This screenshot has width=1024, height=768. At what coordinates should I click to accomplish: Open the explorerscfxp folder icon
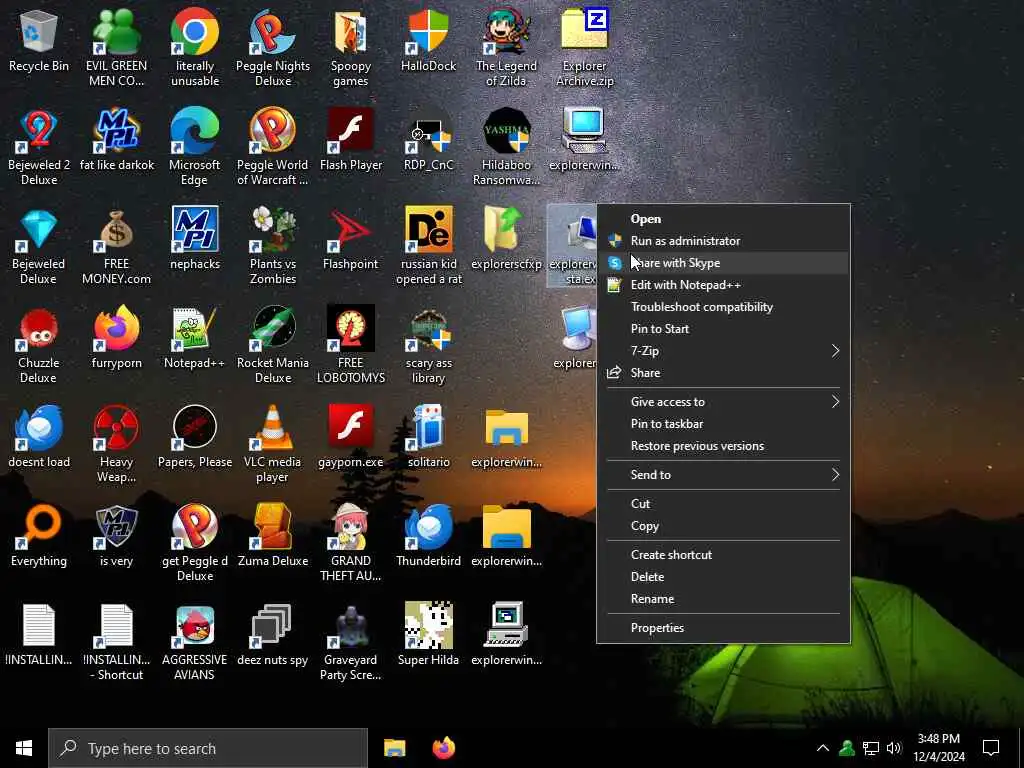point(506,239)
